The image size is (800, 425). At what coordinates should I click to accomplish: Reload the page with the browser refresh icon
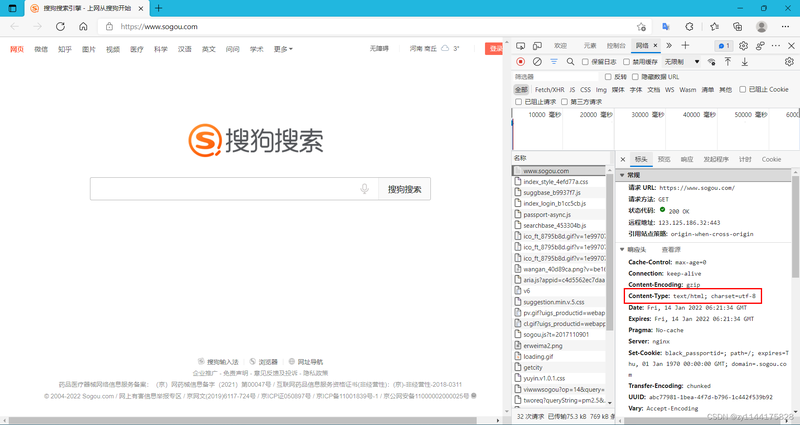click(x=61, y=27)
